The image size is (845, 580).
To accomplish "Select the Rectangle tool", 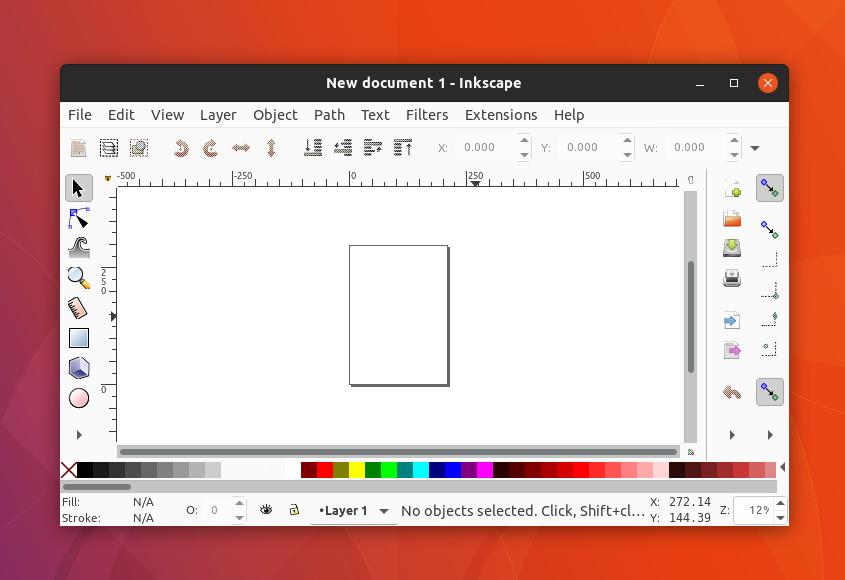I will (79, 339).
